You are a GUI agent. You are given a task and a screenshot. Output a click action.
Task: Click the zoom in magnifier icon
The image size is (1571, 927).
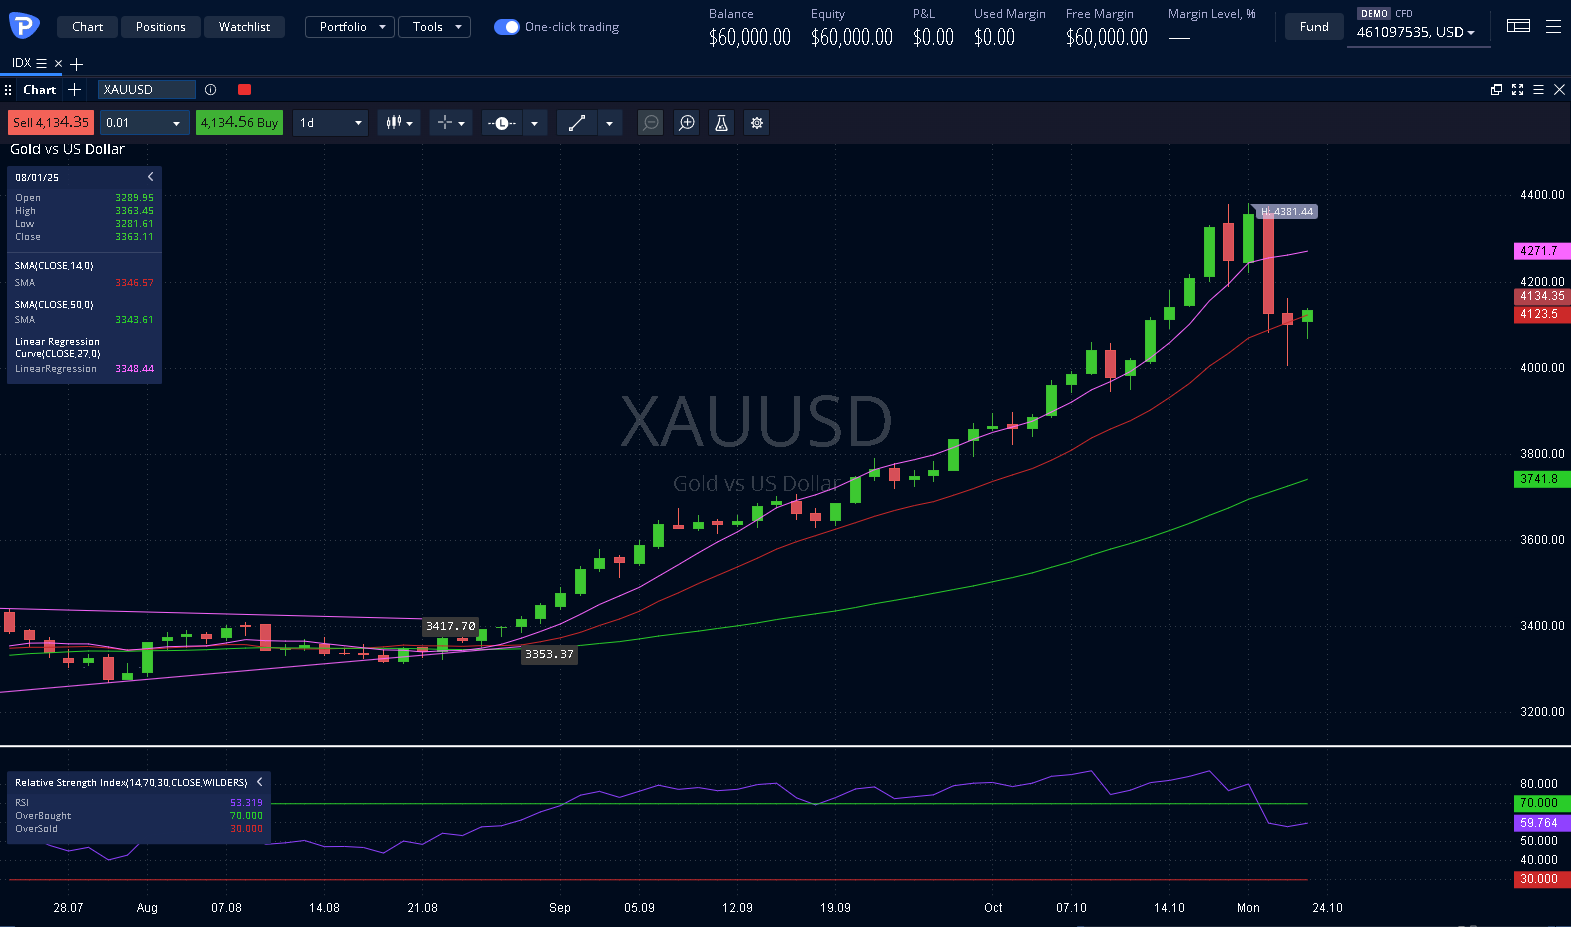[687, 123]
